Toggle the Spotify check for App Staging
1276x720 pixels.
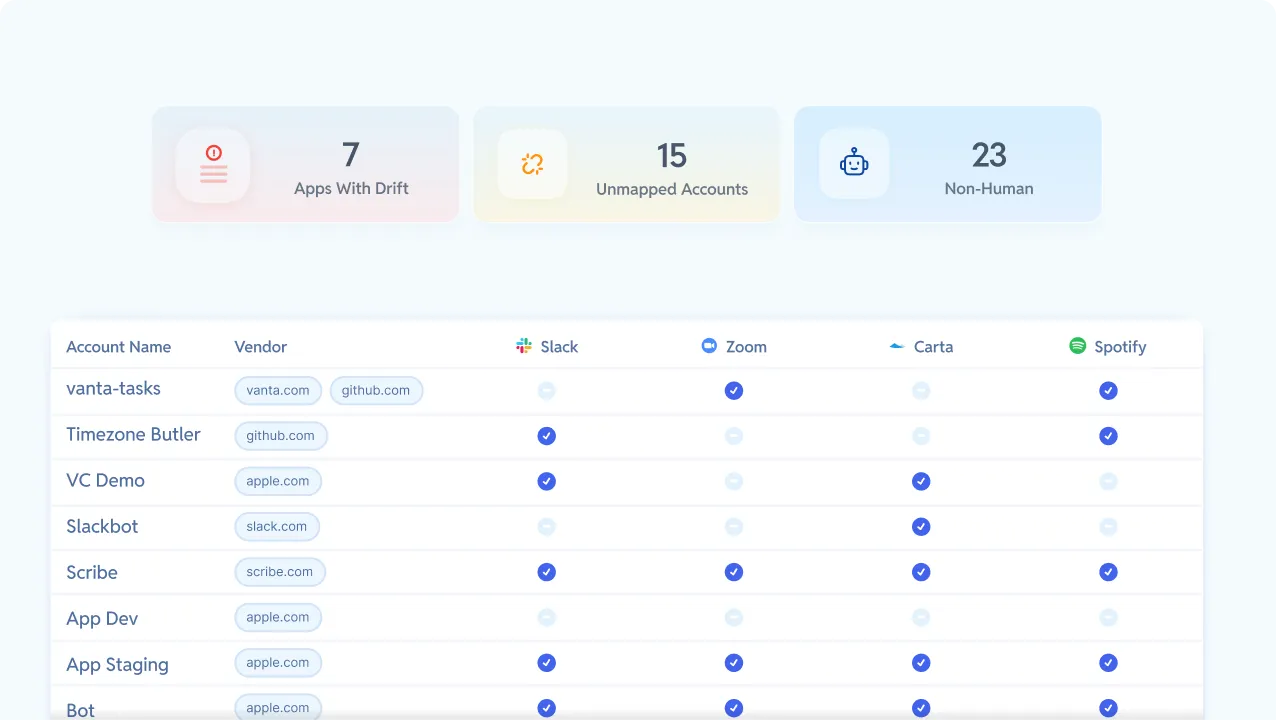(x=1108, y=662)
